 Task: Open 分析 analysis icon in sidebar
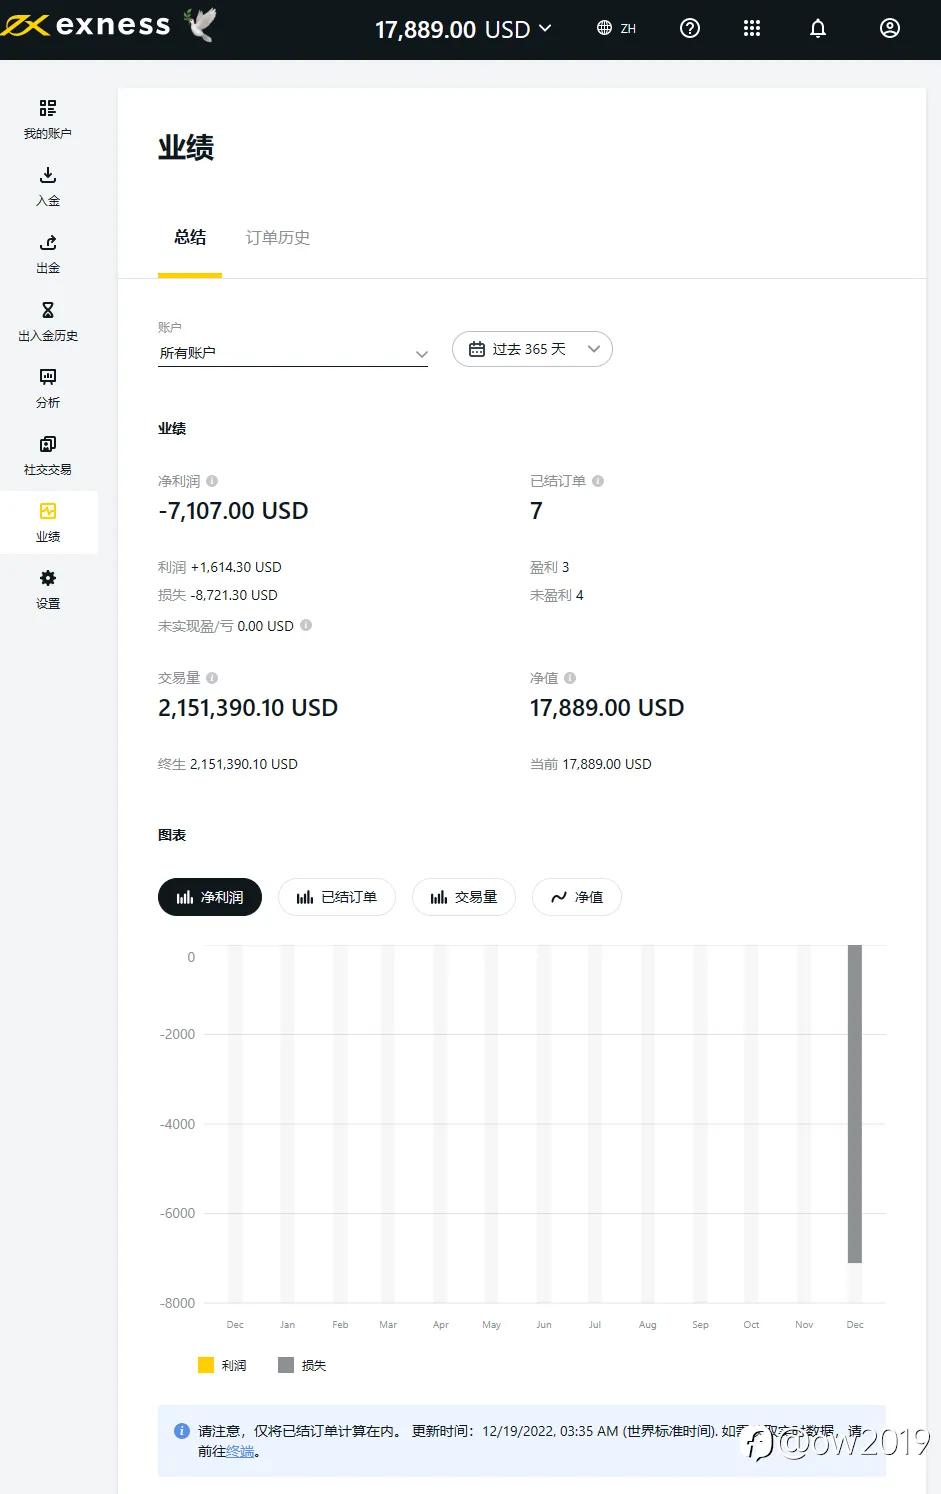(48, 377)
